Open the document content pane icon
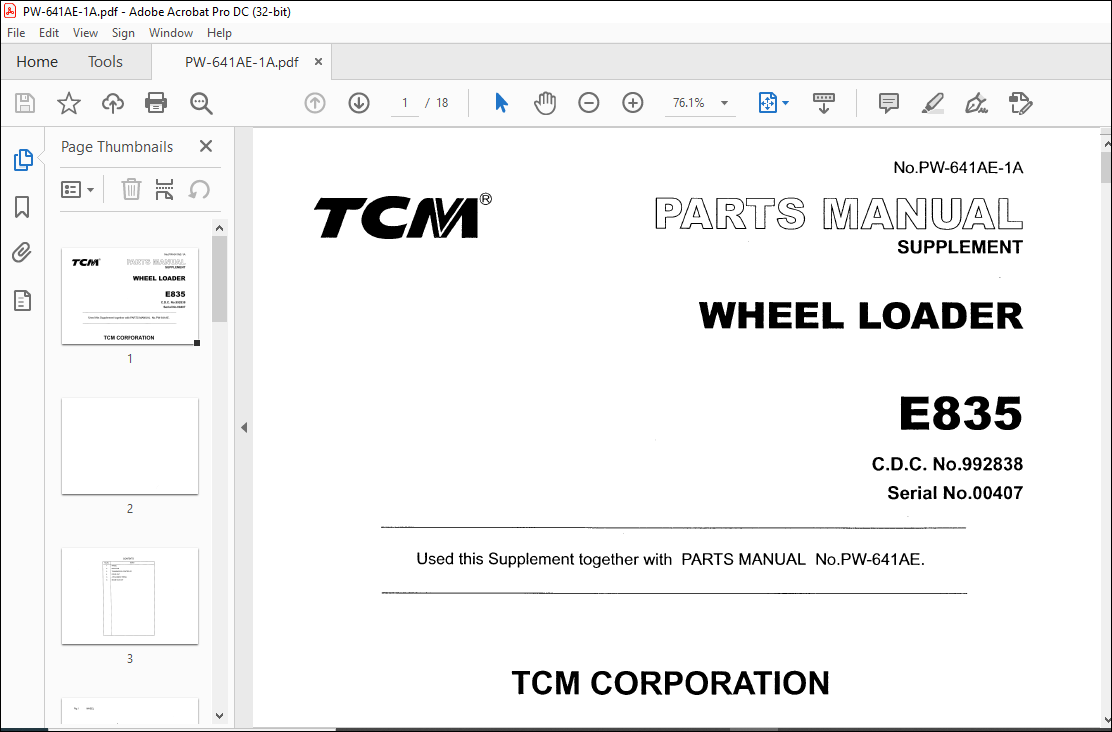 (22, 301)
